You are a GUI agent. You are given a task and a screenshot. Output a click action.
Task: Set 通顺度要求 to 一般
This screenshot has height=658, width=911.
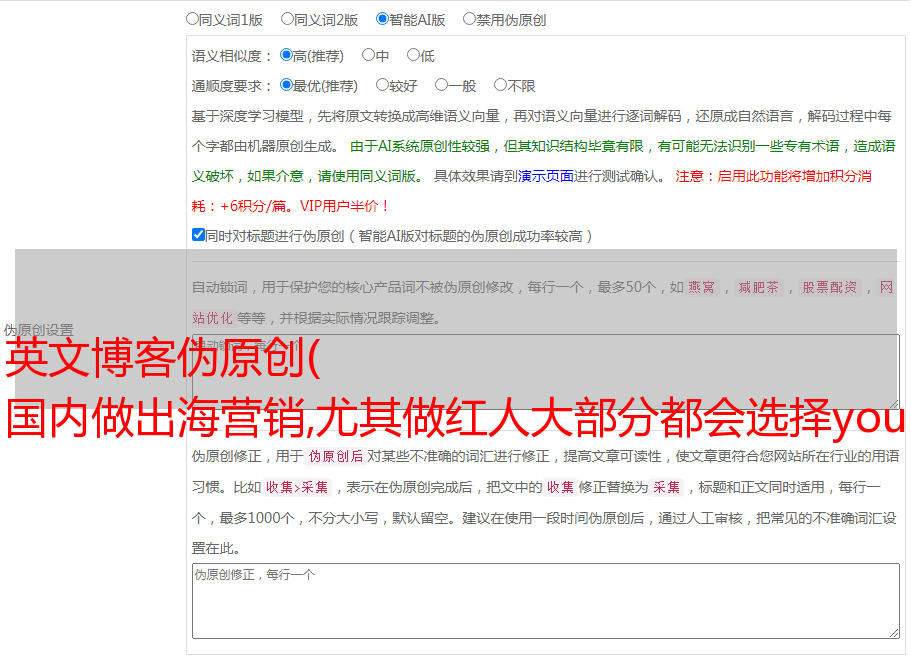441,85
